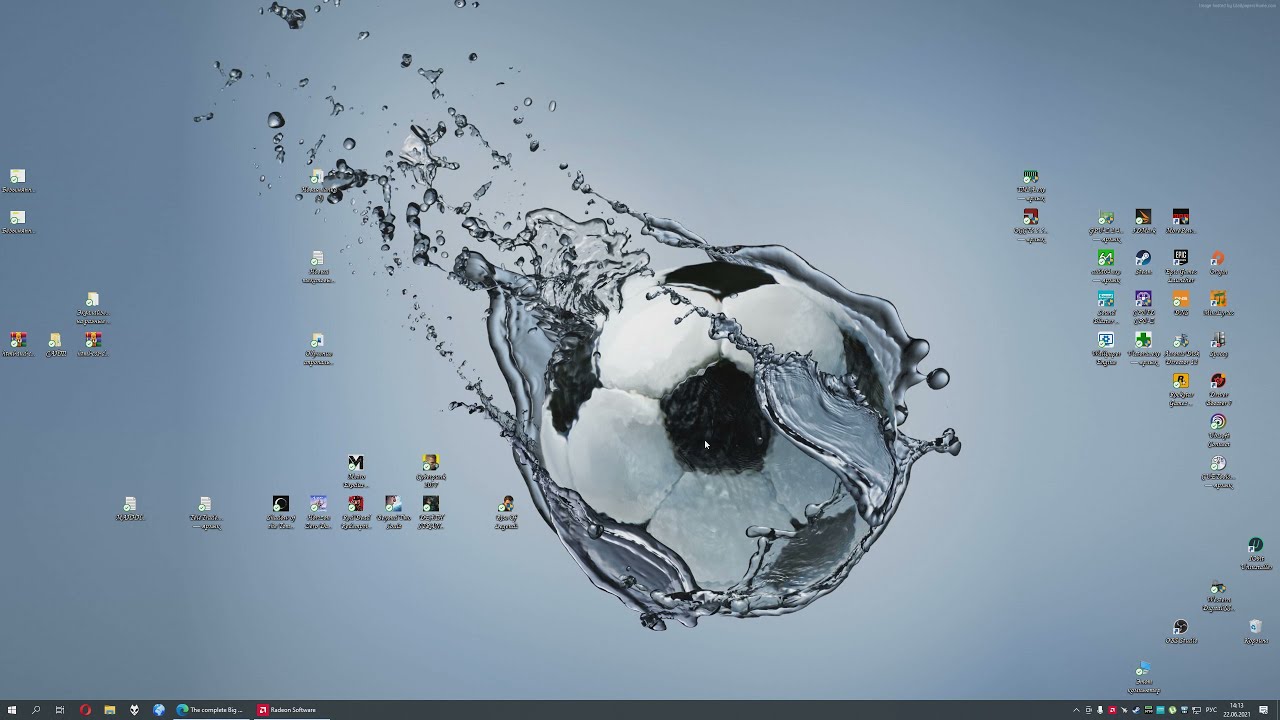
Task: Select the green cross app shortcut
Action: pos(1143,348)
